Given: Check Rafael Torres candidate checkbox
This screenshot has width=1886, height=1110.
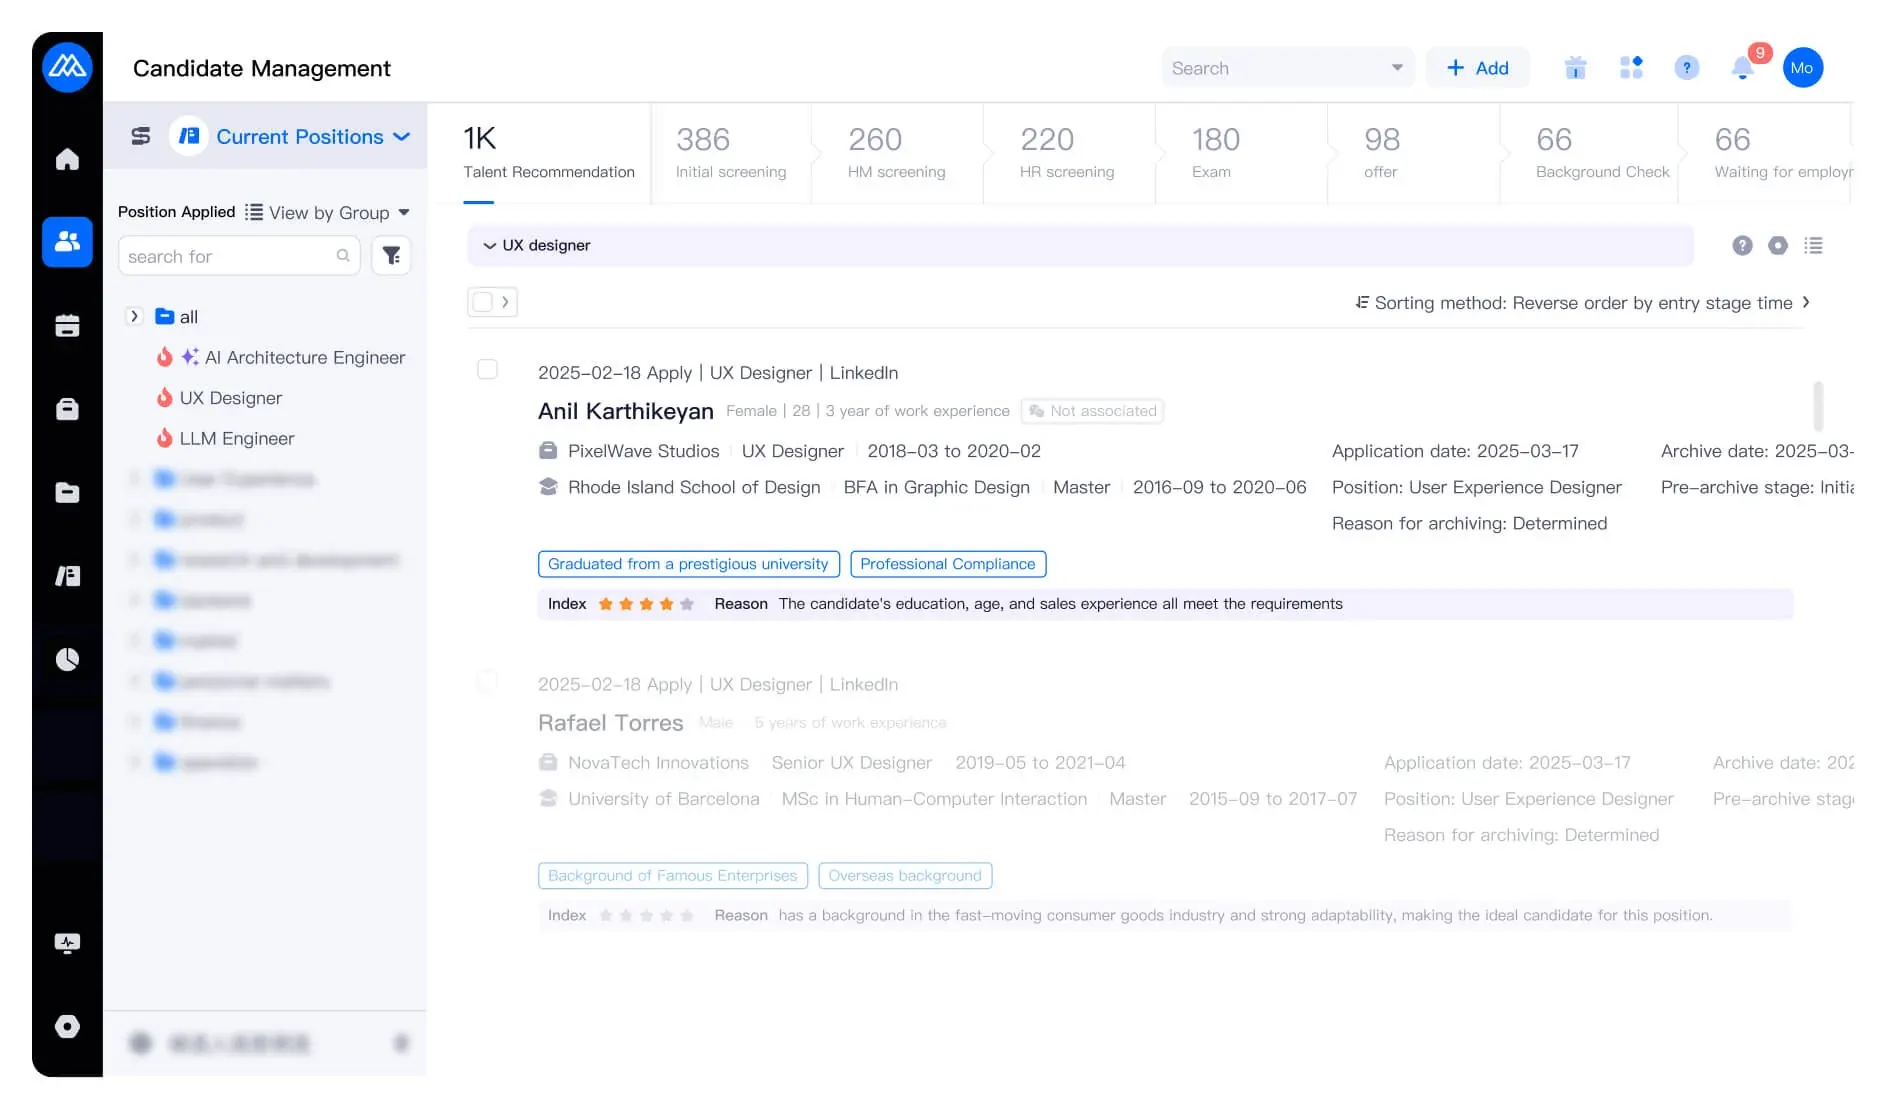Looking at the screenshot, I should point(487,682).
